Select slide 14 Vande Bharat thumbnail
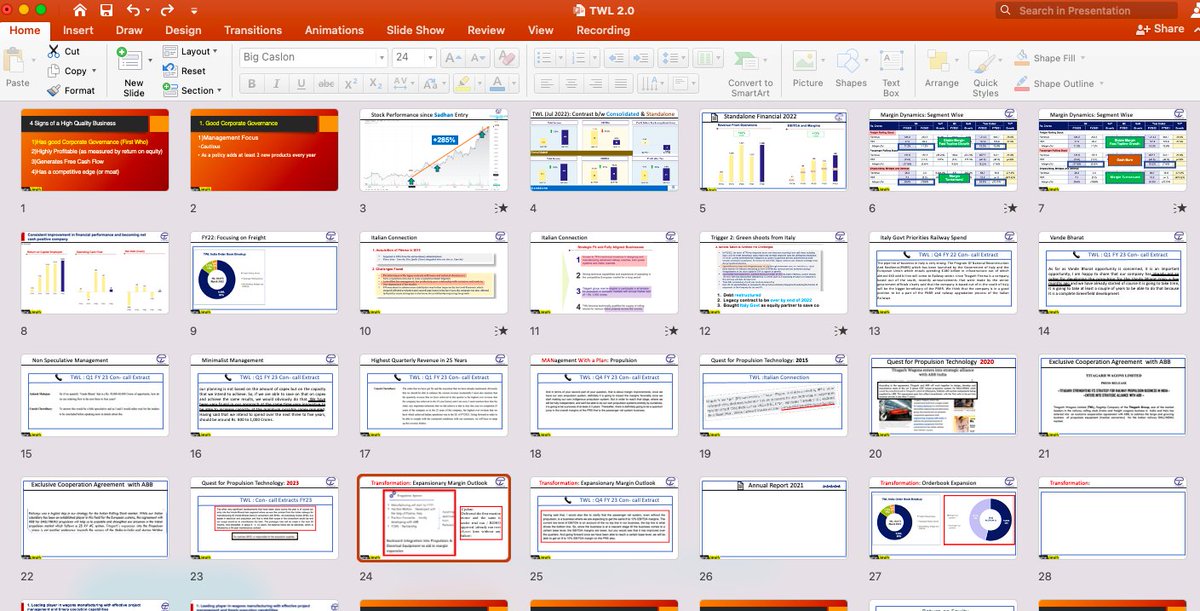Viewport: 1200px width, 611px height. click(x=1111, y=274)
